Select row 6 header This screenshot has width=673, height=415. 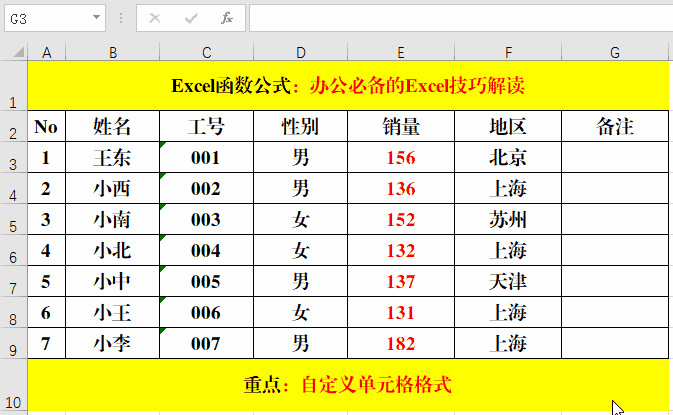(x=13, y=250)
